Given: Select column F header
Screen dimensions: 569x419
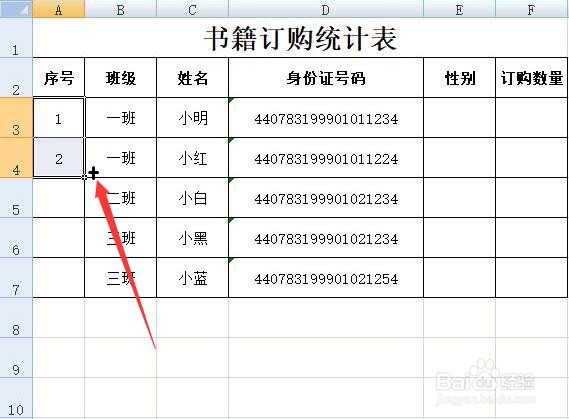Looking at the screenshot, I should (532, 9).
